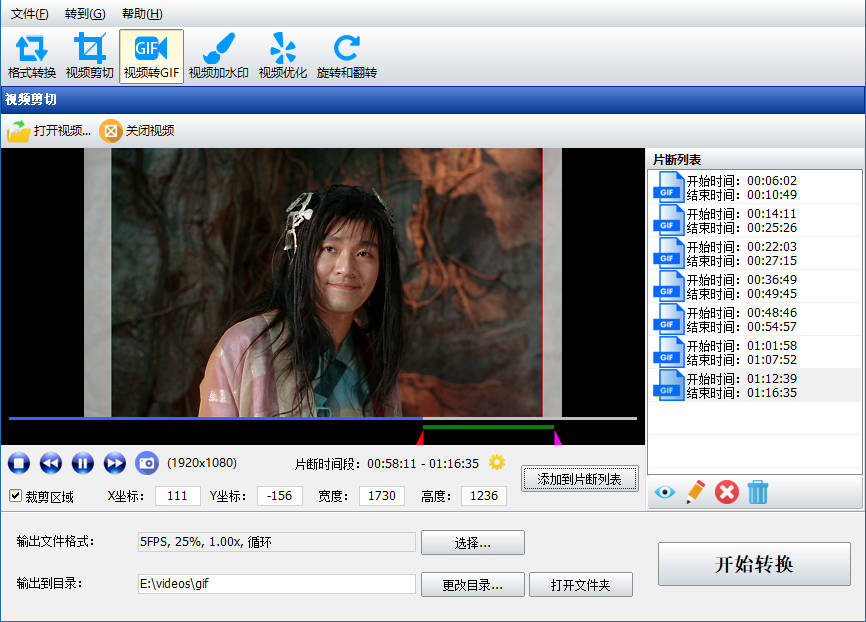866x622 pixels.
Task: Open the 文件(F) menu
Action: 30,14
